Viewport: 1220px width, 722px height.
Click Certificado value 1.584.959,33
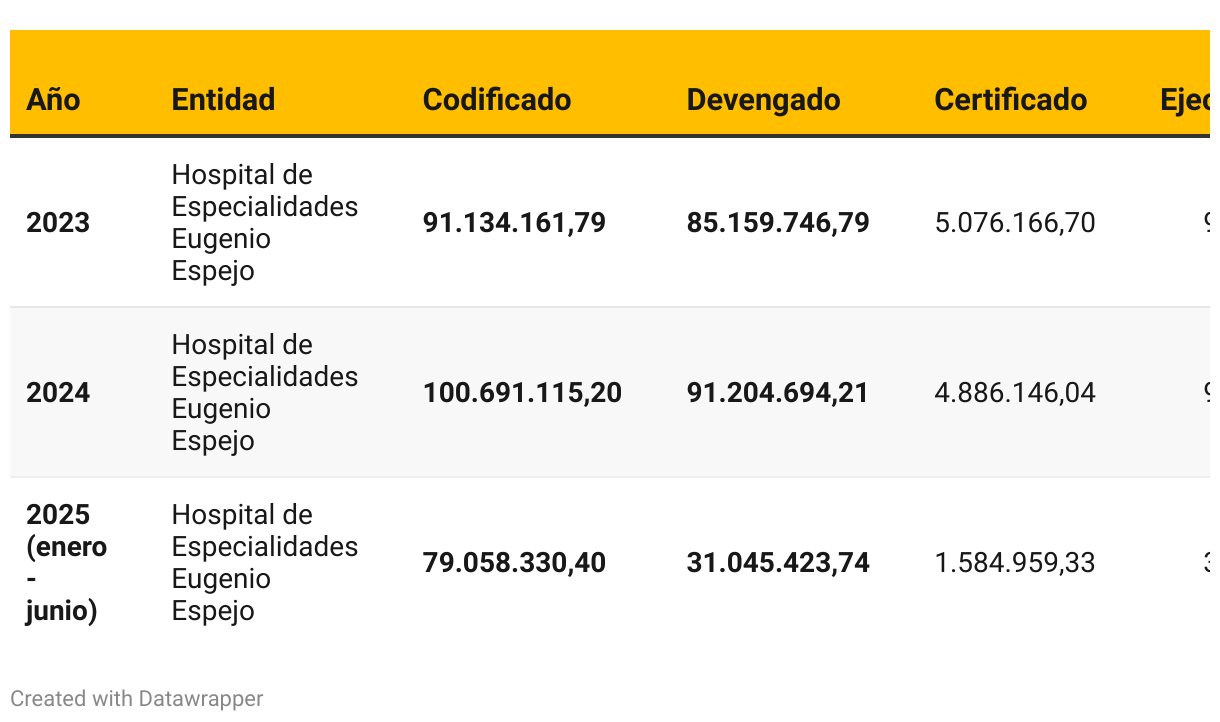(x=1015, y=562)
